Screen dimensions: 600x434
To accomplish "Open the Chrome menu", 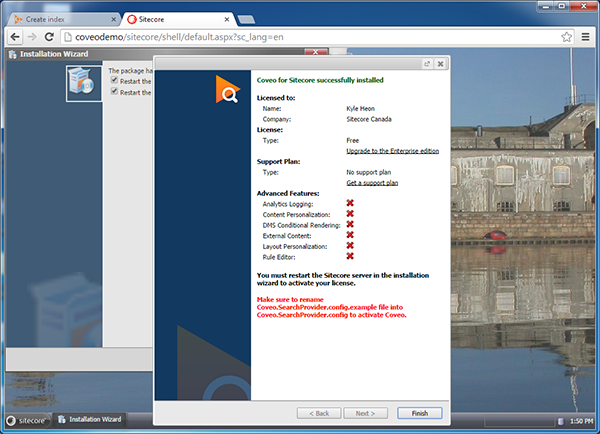I will click(x=585, y=37).
